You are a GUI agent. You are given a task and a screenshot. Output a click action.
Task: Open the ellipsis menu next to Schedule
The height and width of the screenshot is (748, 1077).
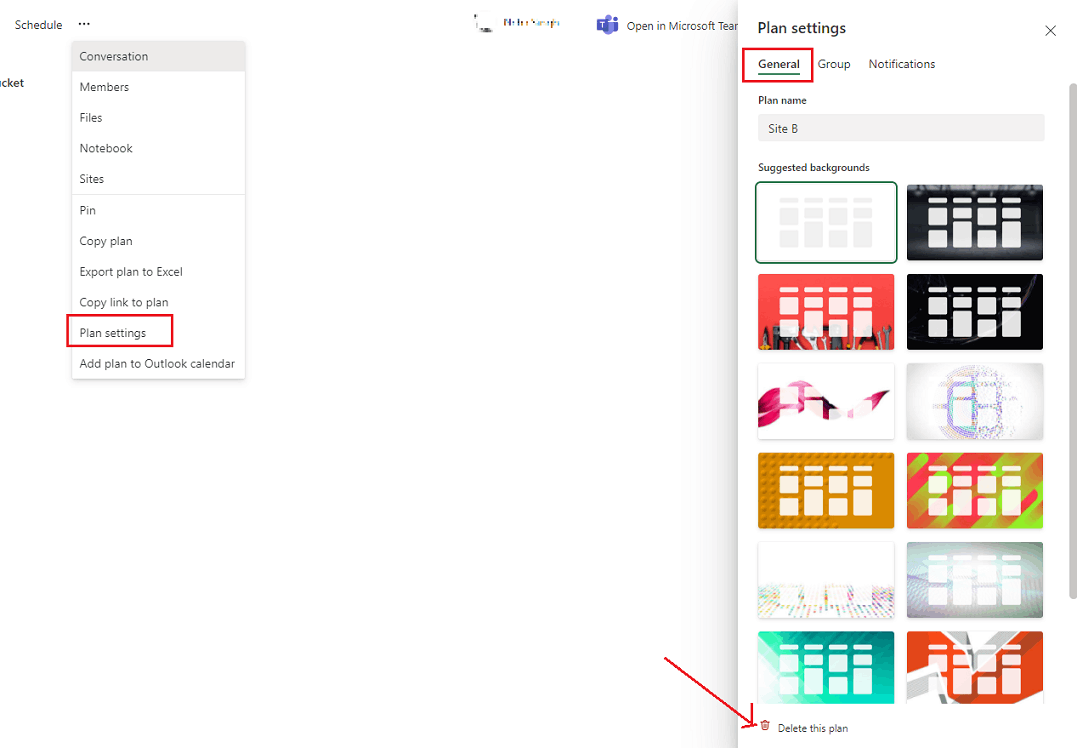84,24
